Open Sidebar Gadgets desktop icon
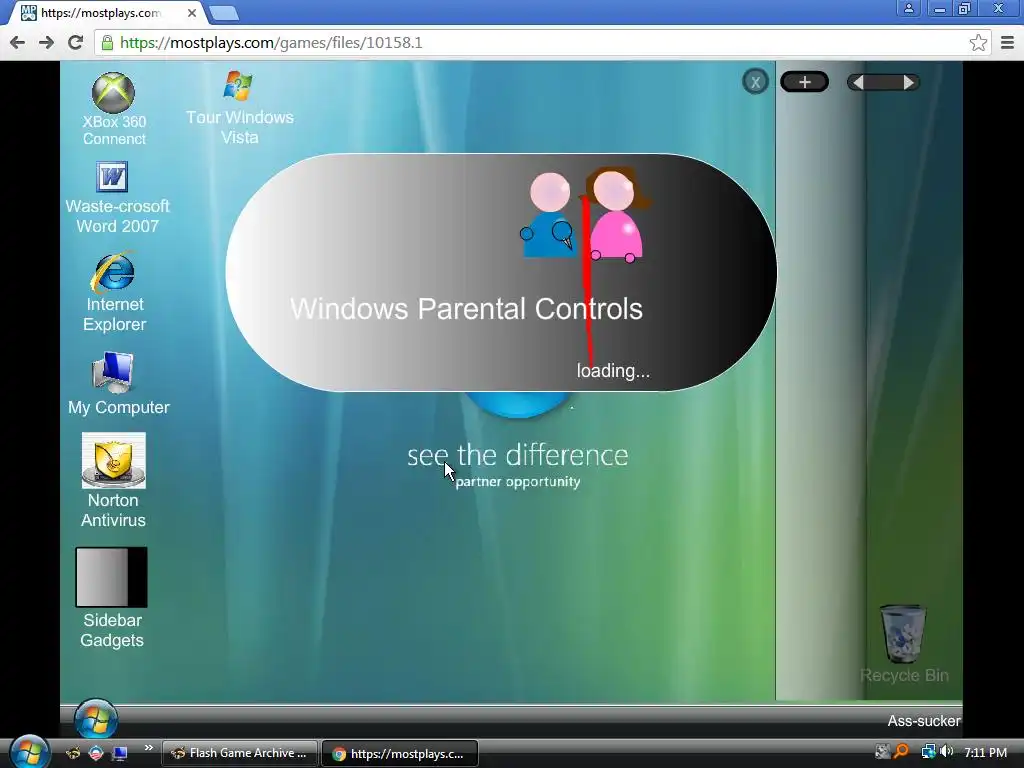This screenshot has width=1024, height=768. pyautogui.click(x=112, y=598)
